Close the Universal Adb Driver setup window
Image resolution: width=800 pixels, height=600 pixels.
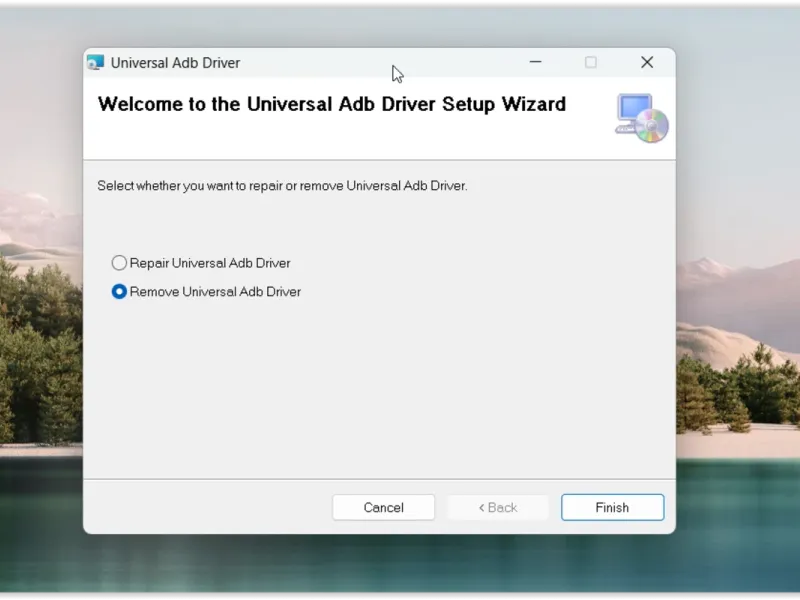coord(647,62)
